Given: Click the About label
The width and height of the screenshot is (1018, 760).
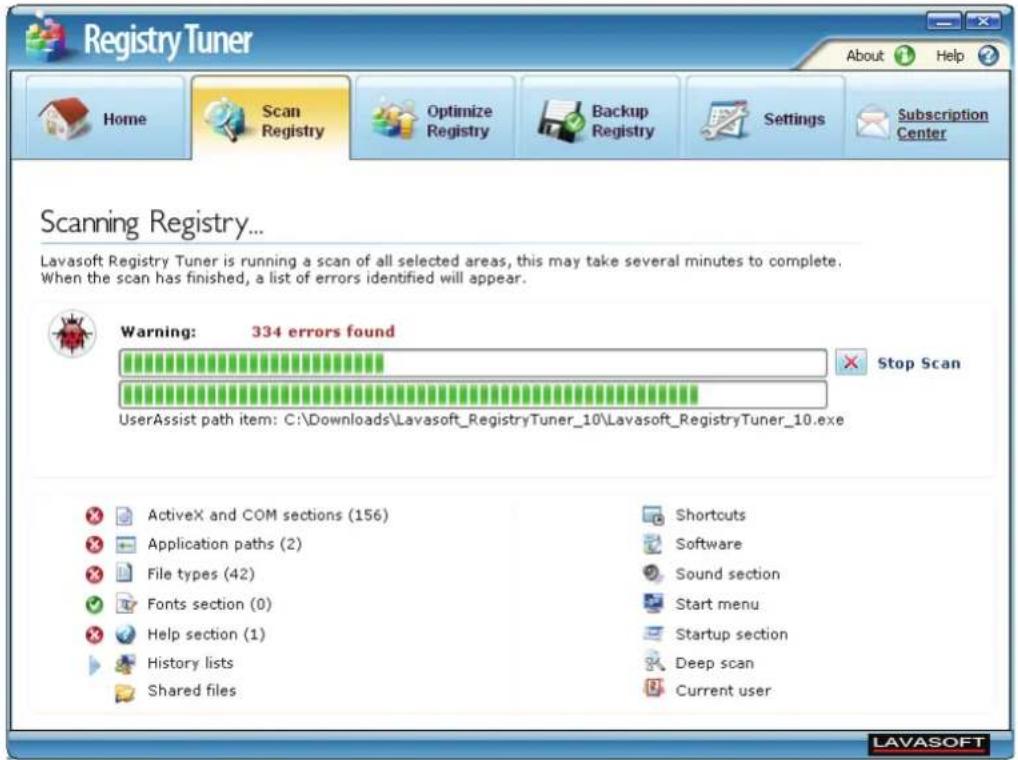Looking at the screenshot, I should pos(864,56).
